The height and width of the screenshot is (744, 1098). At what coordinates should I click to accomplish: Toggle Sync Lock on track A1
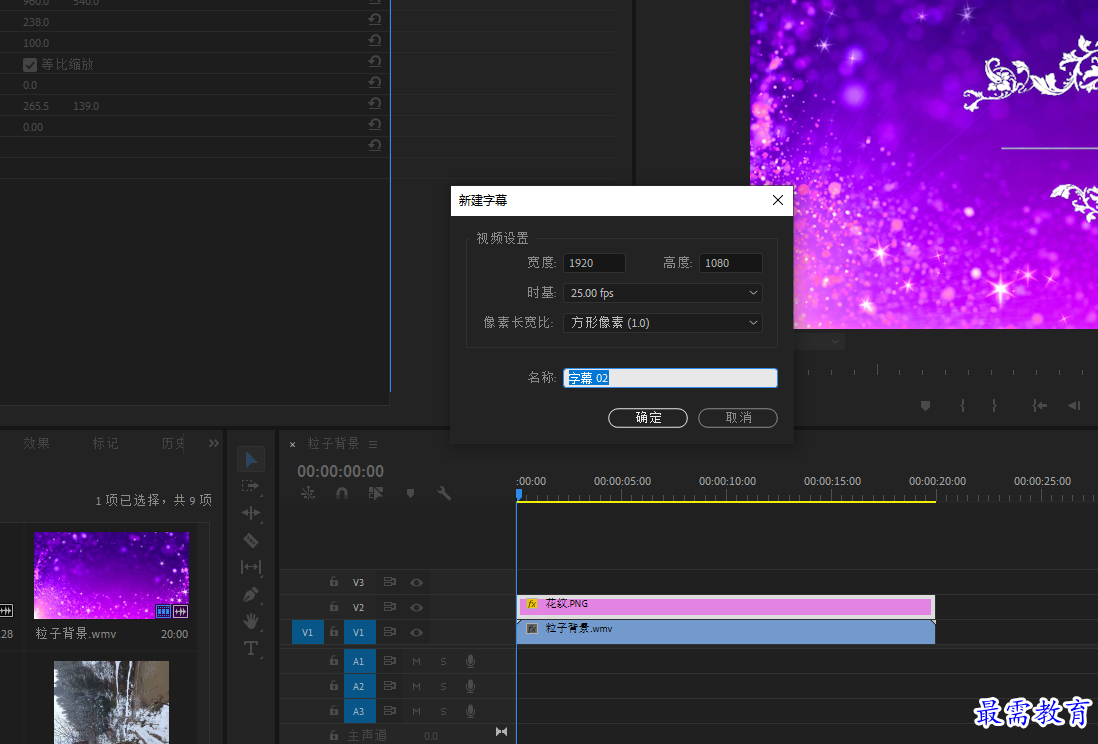point(390,661)
